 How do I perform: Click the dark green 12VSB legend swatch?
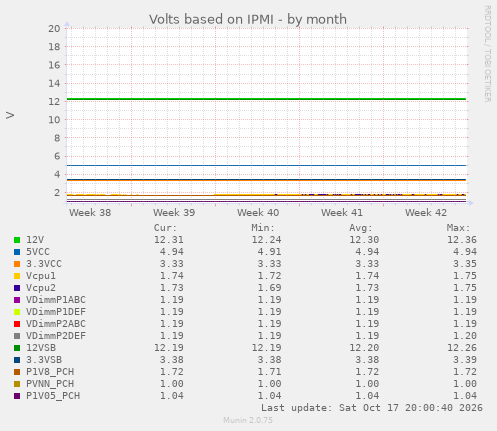coord(17,348)
